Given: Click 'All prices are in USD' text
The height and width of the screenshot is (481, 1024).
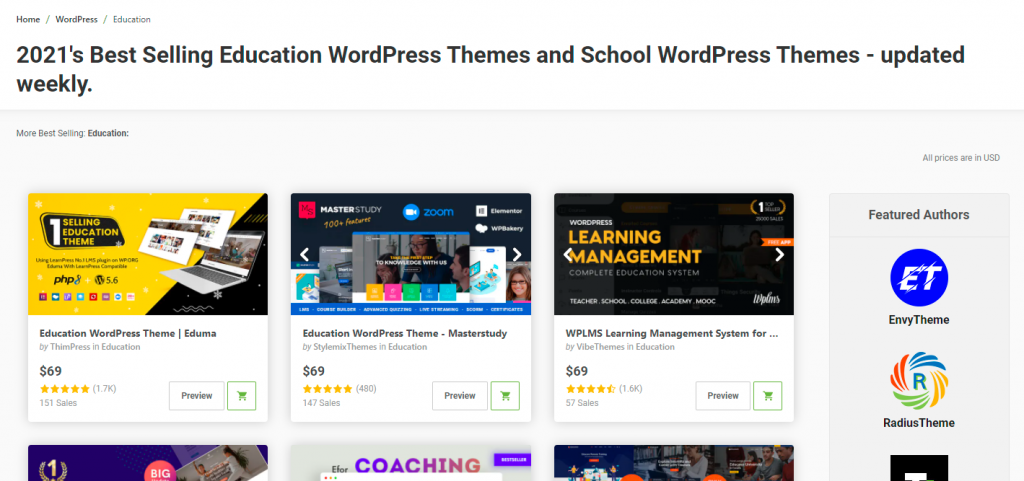Looking at the screenshot, I should (961, 158).
